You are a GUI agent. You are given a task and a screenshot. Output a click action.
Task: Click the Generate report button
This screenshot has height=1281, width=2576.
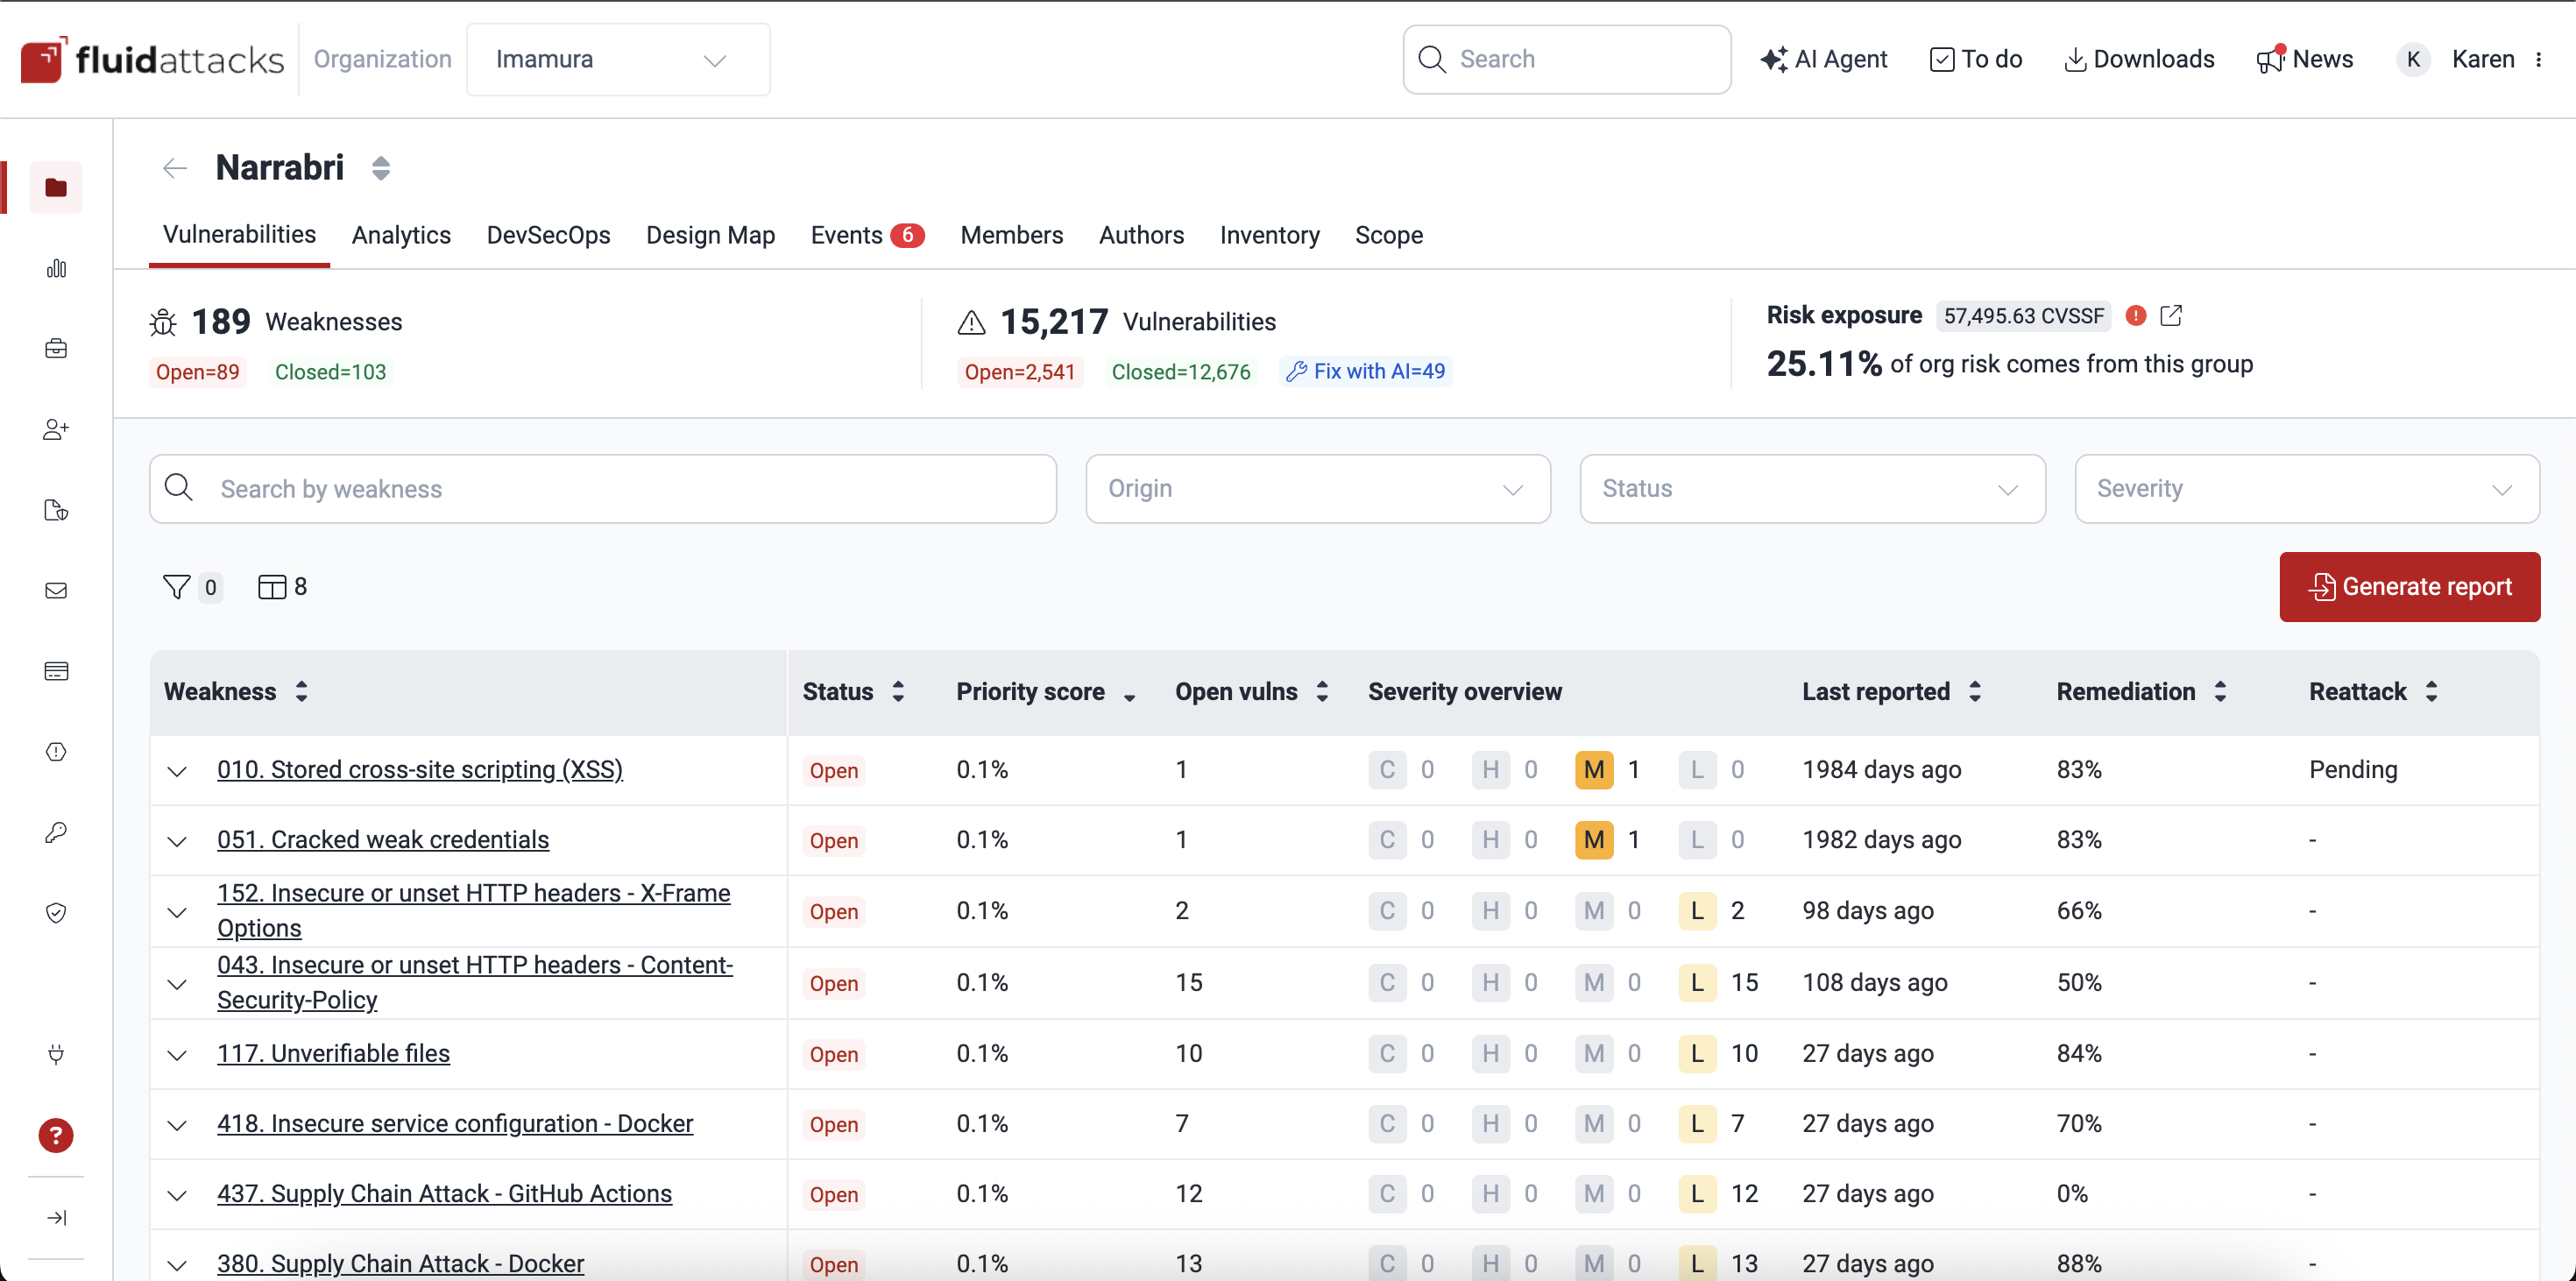(x=2409, y=587)
